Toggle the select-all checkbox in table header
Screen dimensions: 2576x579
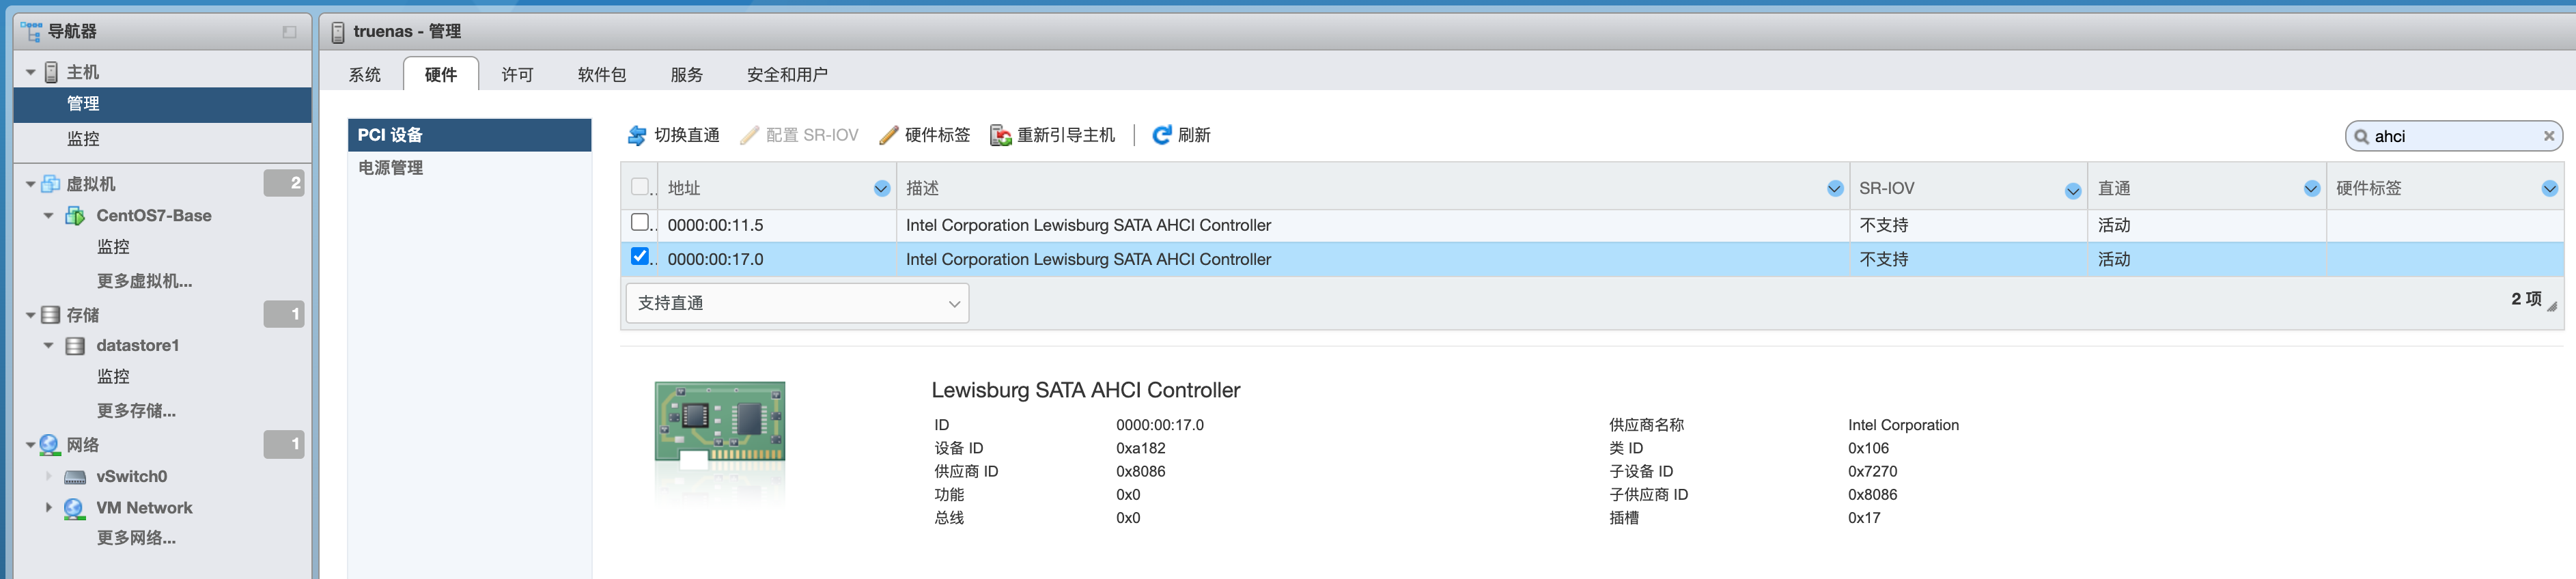640,187
